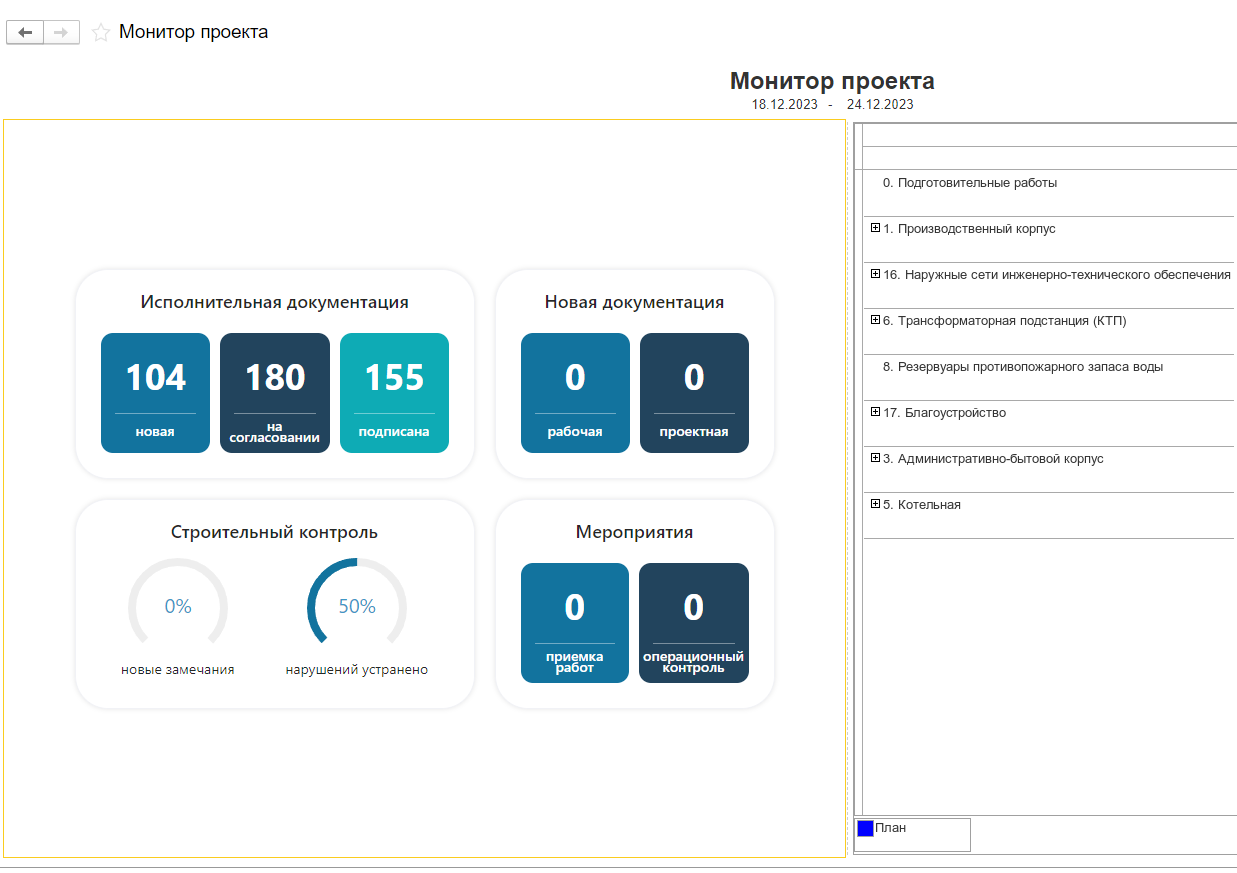Click the 50% нарушений устранено gauge
Image resolution: width=1237 pixels, height=873 pixels.
[x=357, y=607]
